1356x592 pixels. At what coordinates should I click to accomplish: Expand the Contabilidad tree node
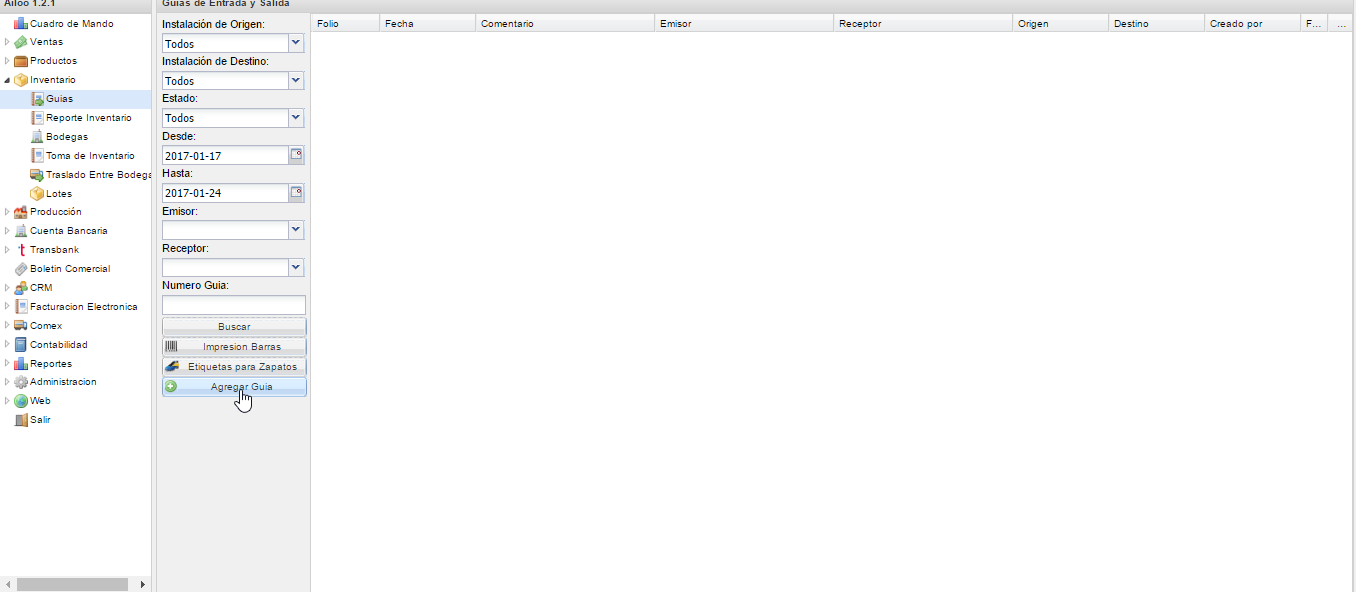[x=7, y=345]
